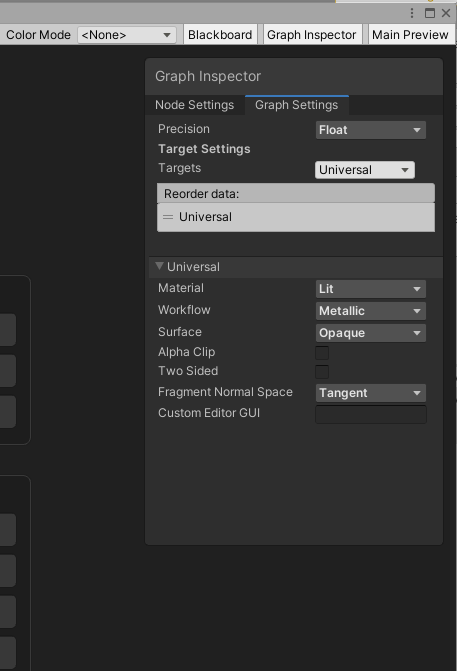Click the Universal reorder drag handle icon

pos(168,217)
